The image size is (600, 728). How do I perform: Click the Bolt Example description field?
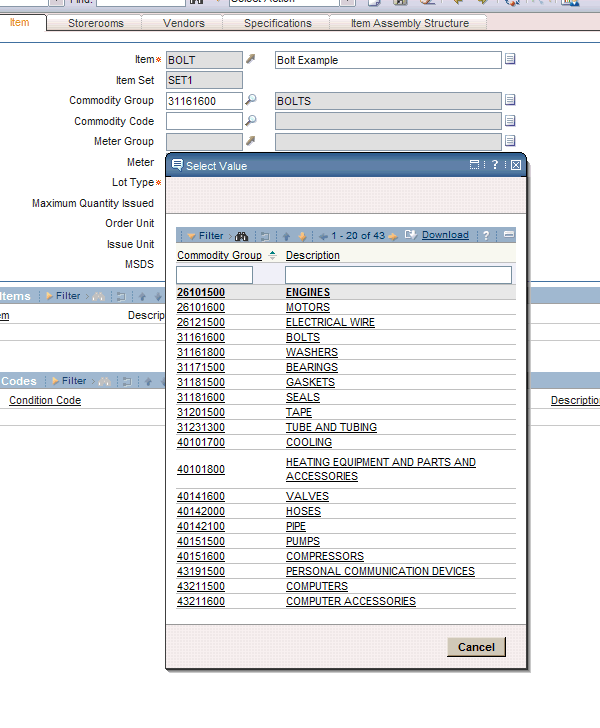coord(388,60)
